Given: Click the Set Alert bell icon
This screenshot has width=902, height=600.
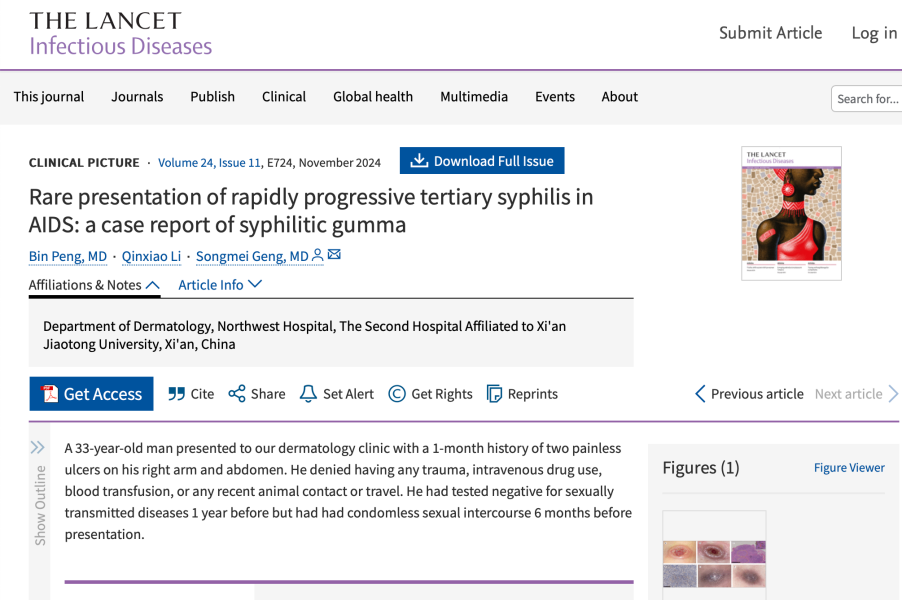Looking at the screenshot, I should (308, 394).
